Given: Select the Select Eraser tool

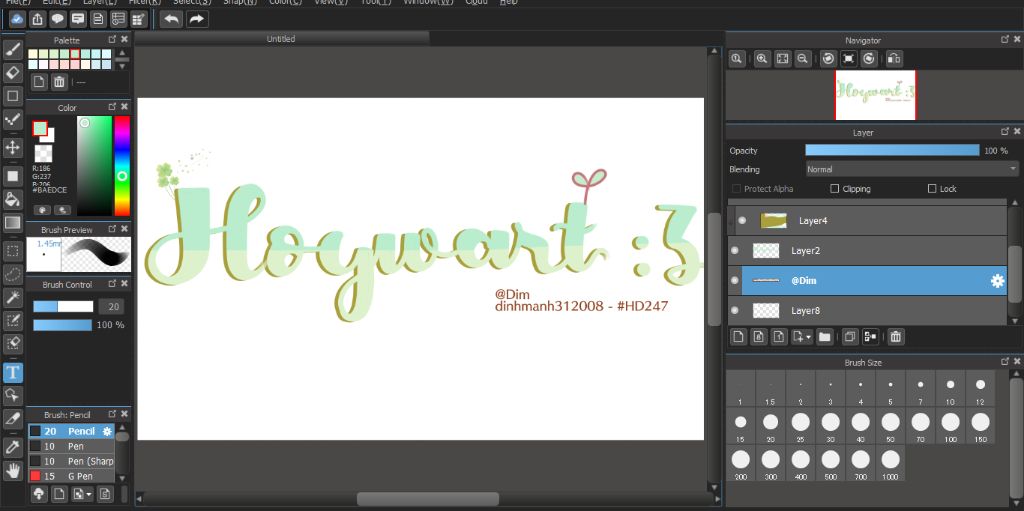Looking at the screenshot, I should [13, 344].
